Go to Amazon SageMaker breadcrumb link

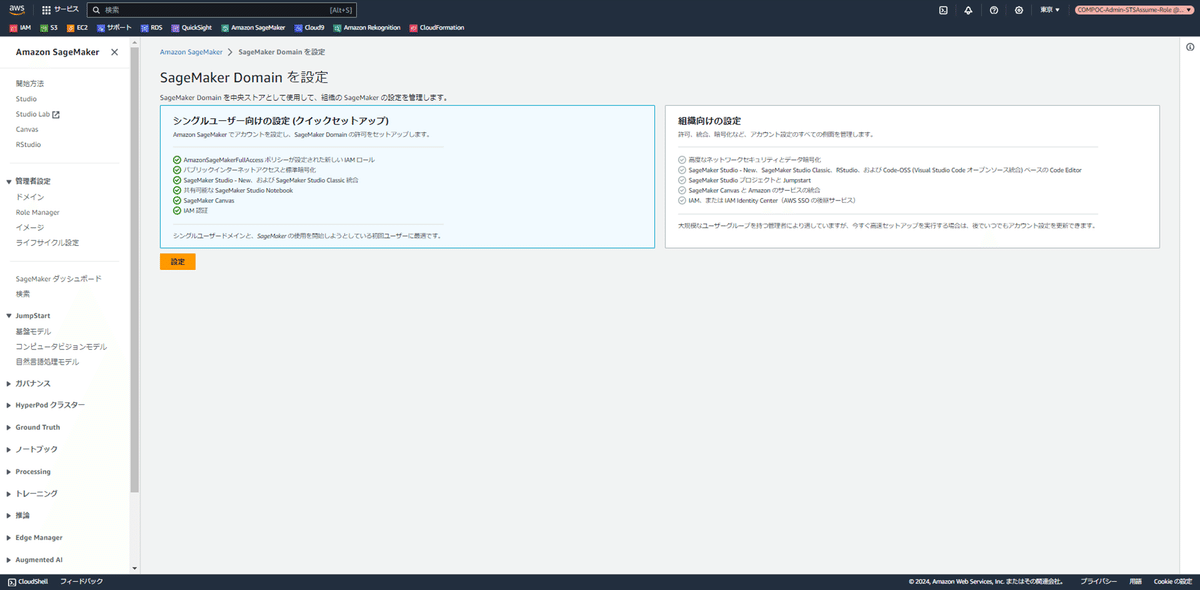(191, 51)
